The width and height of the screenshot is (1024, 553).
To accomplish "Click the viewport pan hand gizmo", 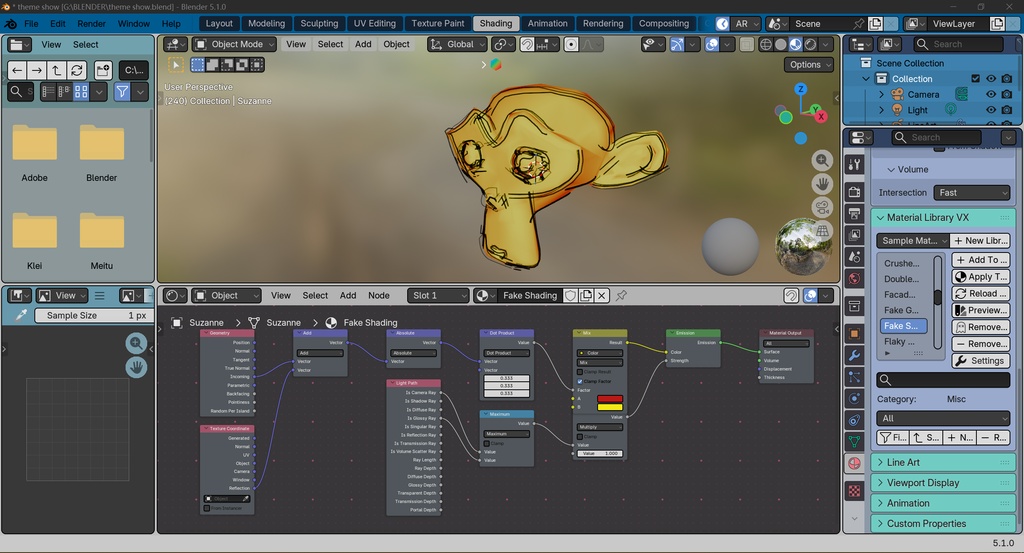I will [822, 184].
